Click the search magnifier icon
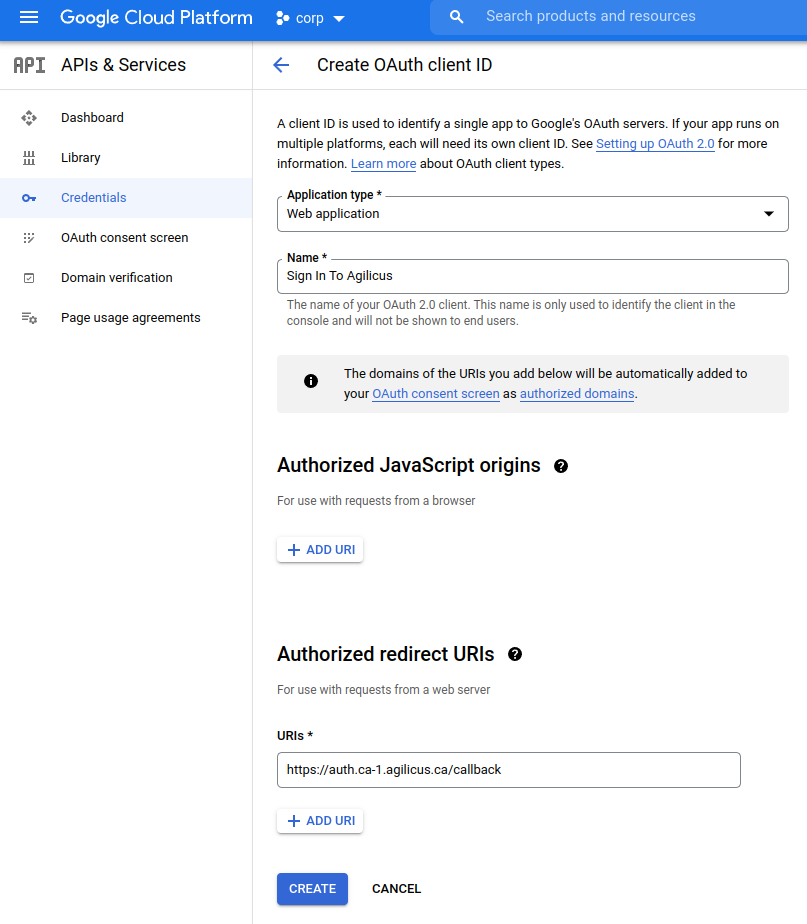 coord(457,17)
